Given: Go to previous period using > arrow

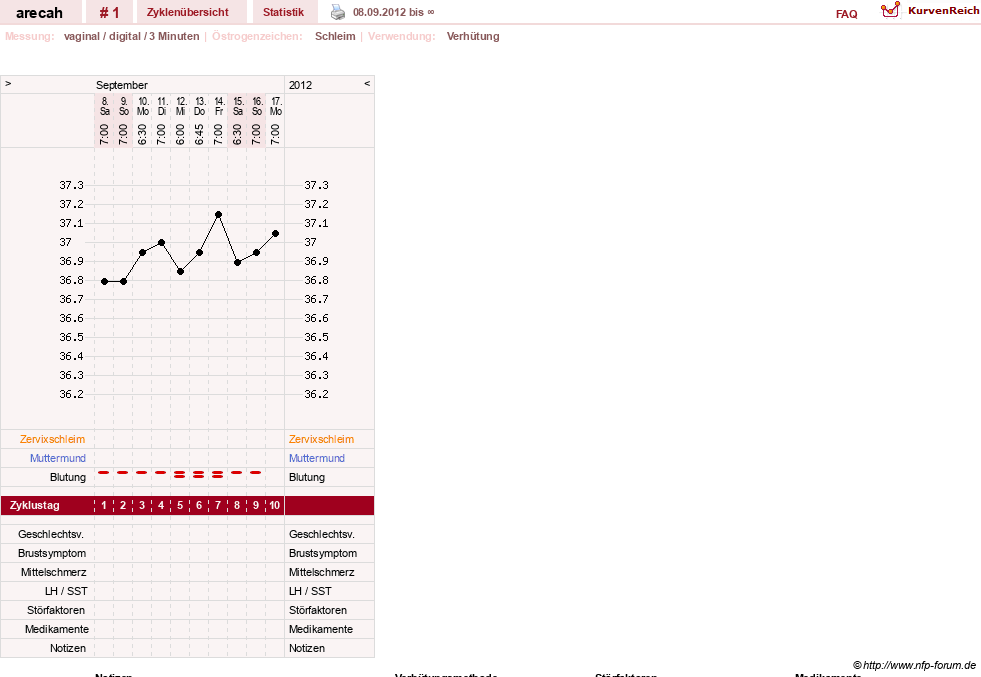Looking at the screenshot, I should 8,83.
